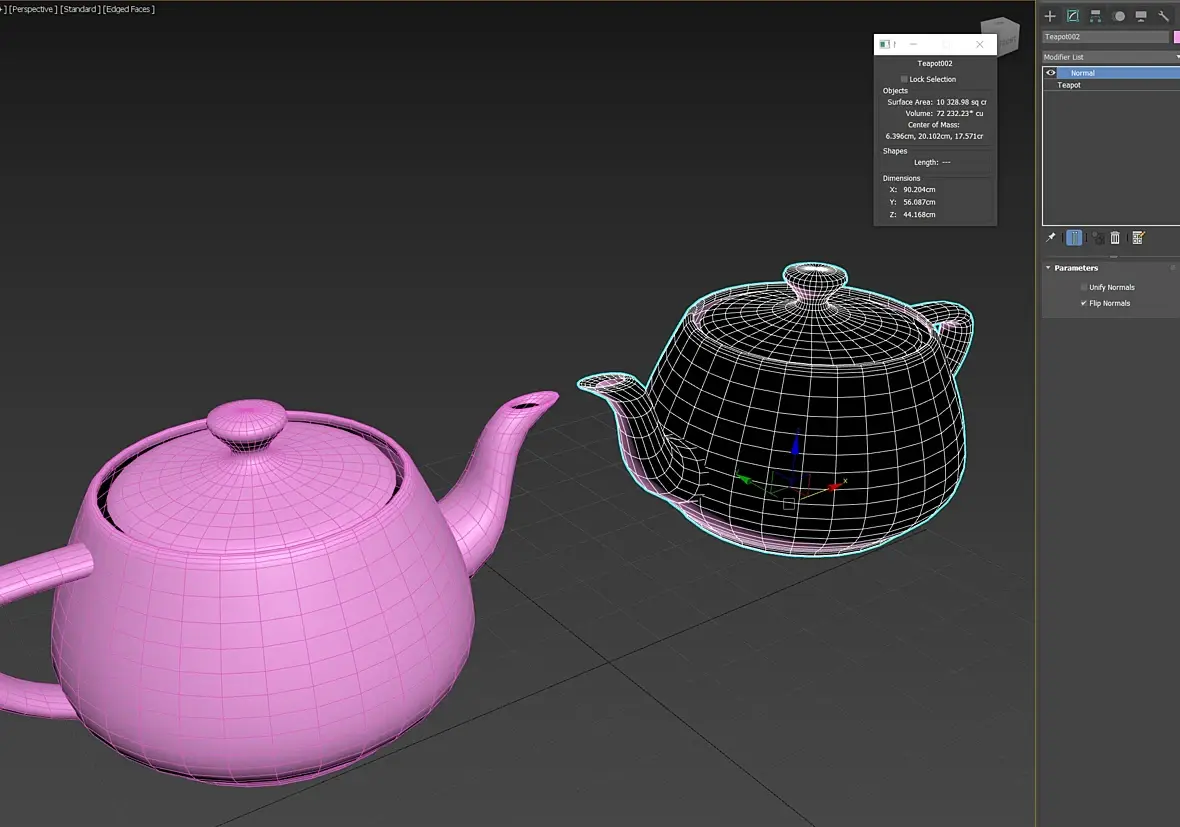The image size is (1180, 827).
Task: Toggle Show End Result button
Action: 1074,238
